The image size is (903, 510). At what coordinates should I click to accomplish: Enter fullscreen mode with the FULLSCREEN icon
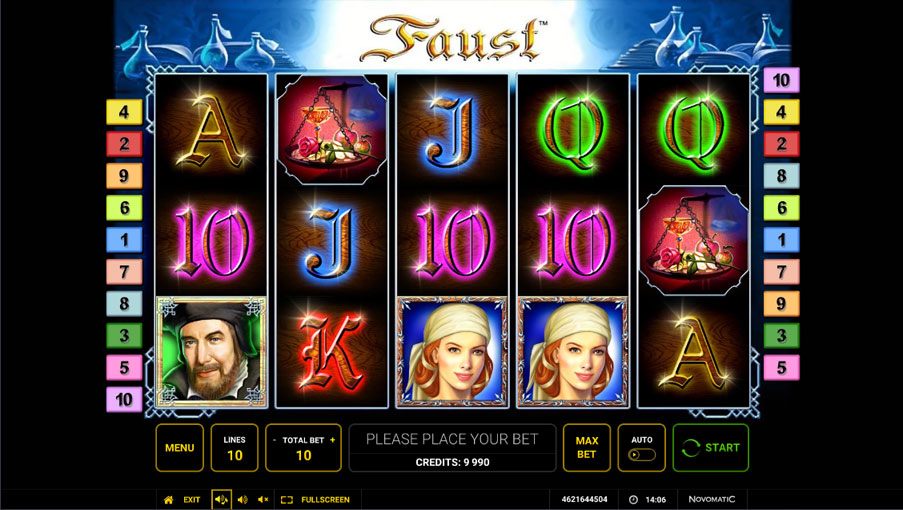(x=287, y=500)
